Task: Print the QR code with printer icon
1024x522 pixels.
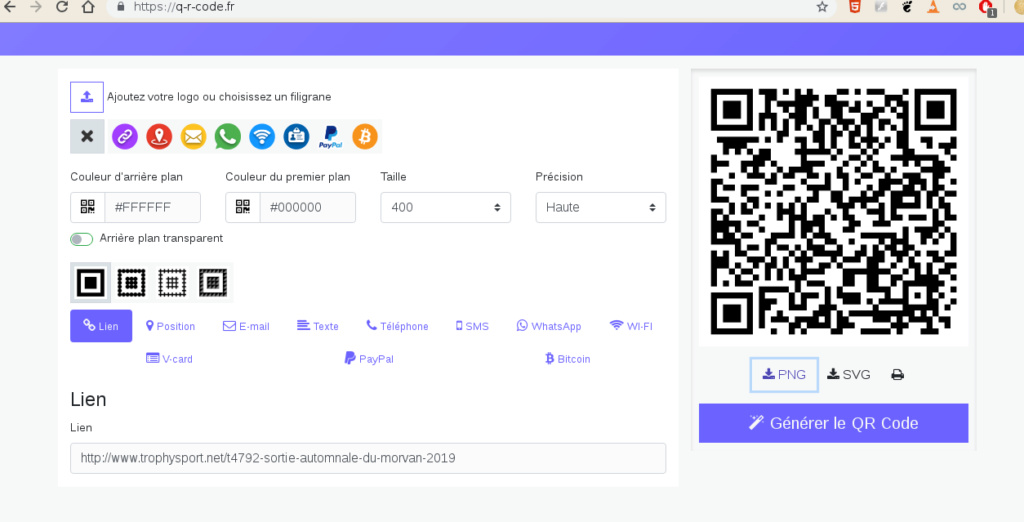Action: [897, 374]
